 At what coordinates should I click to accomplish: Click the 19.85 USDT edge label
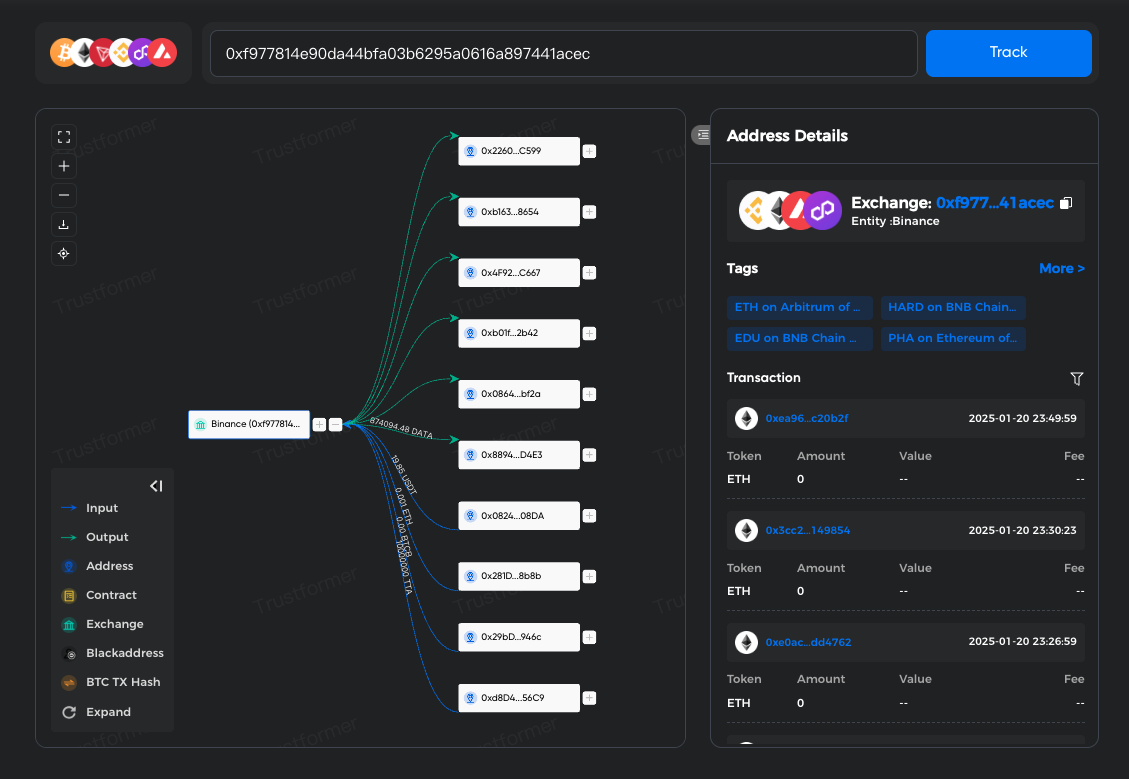pyautogui.click(x=403, y=474)
